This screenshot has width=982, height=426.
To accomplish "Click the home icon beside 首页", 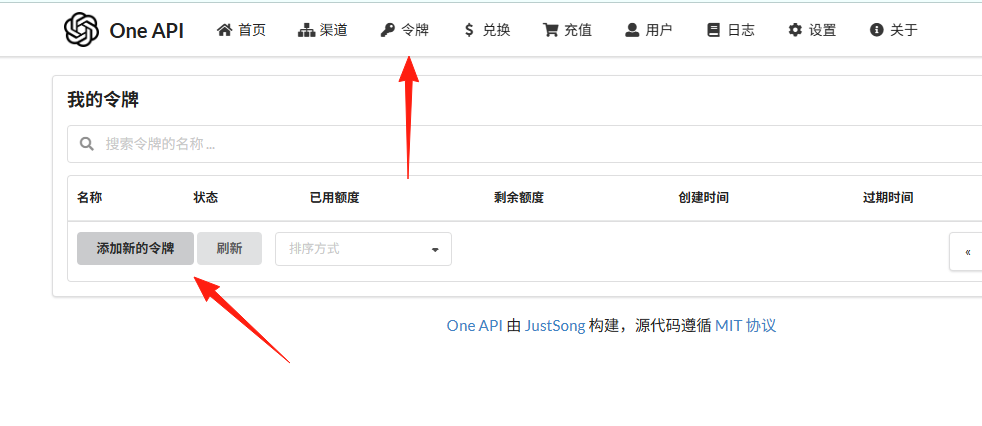I will pos(224,29).
